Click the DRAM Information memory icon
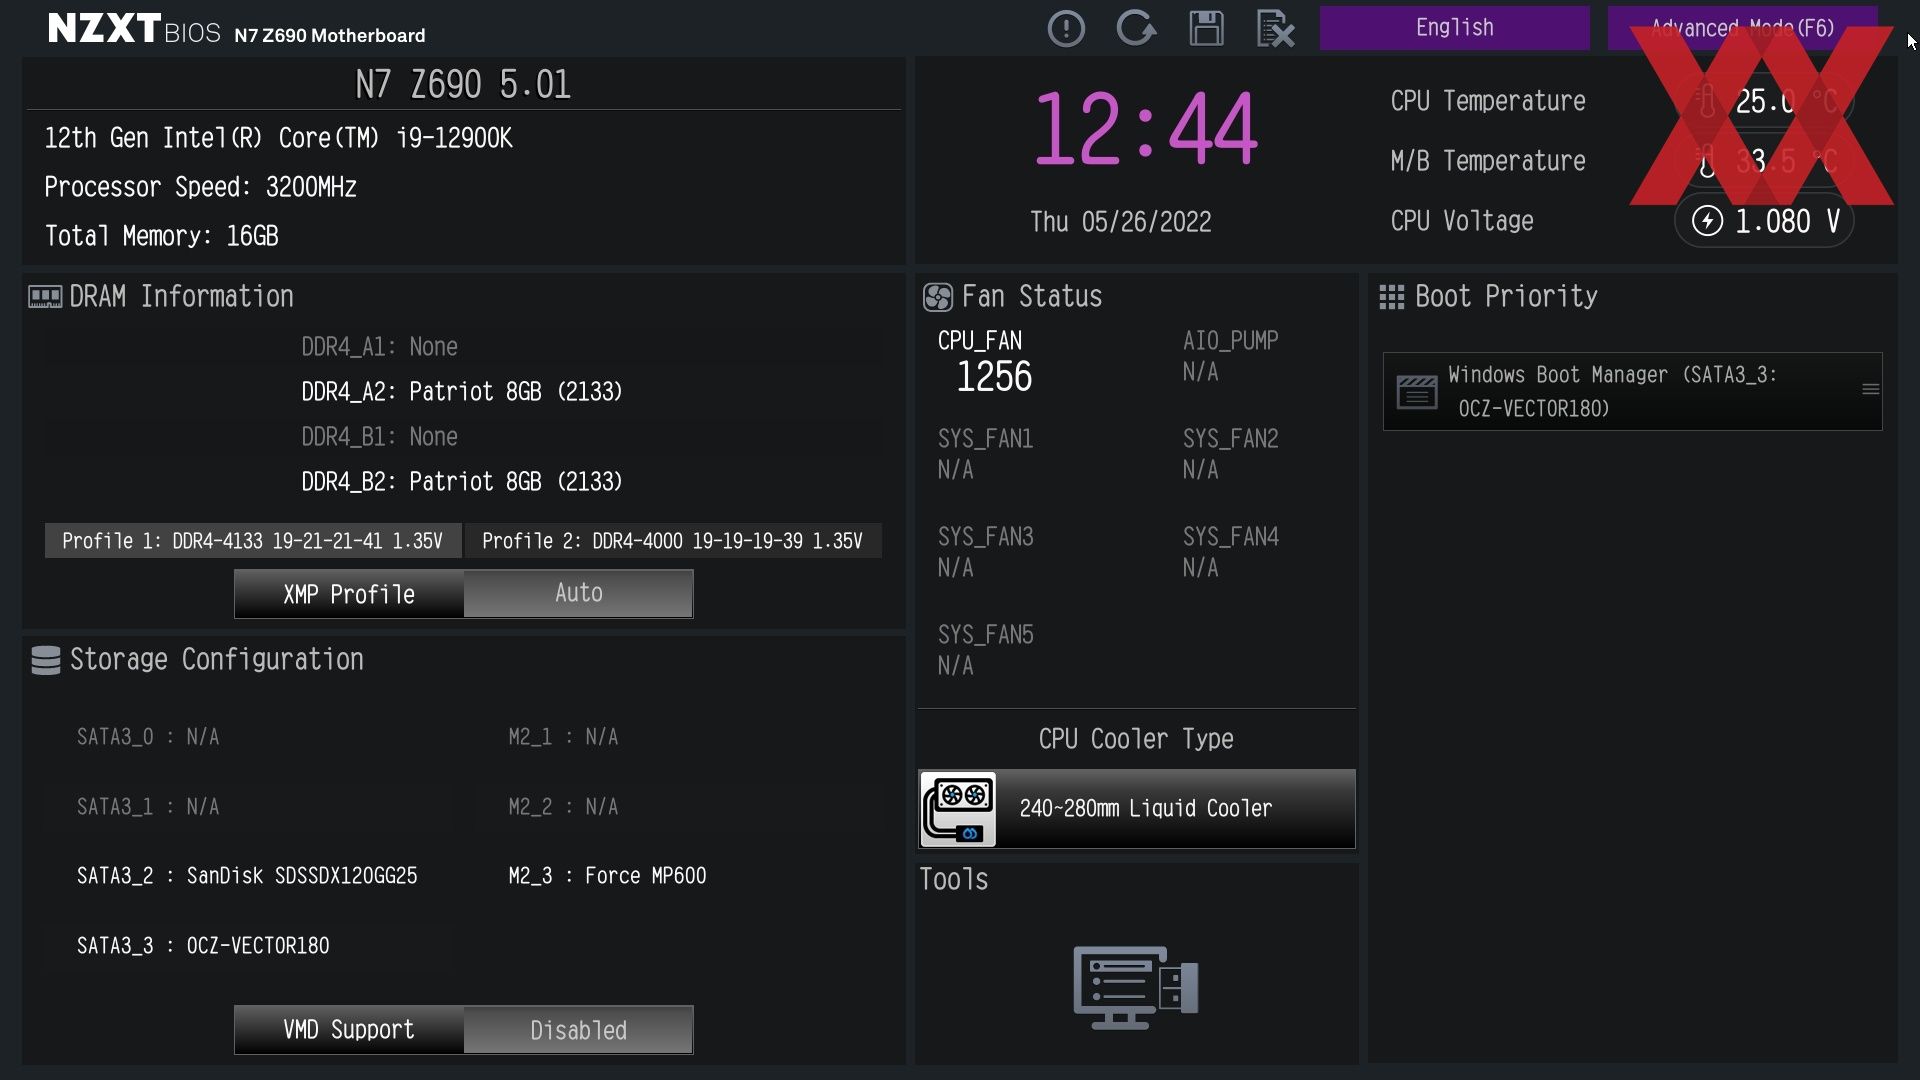Screen dimensions: 1920x1080 tap(45, 297)
